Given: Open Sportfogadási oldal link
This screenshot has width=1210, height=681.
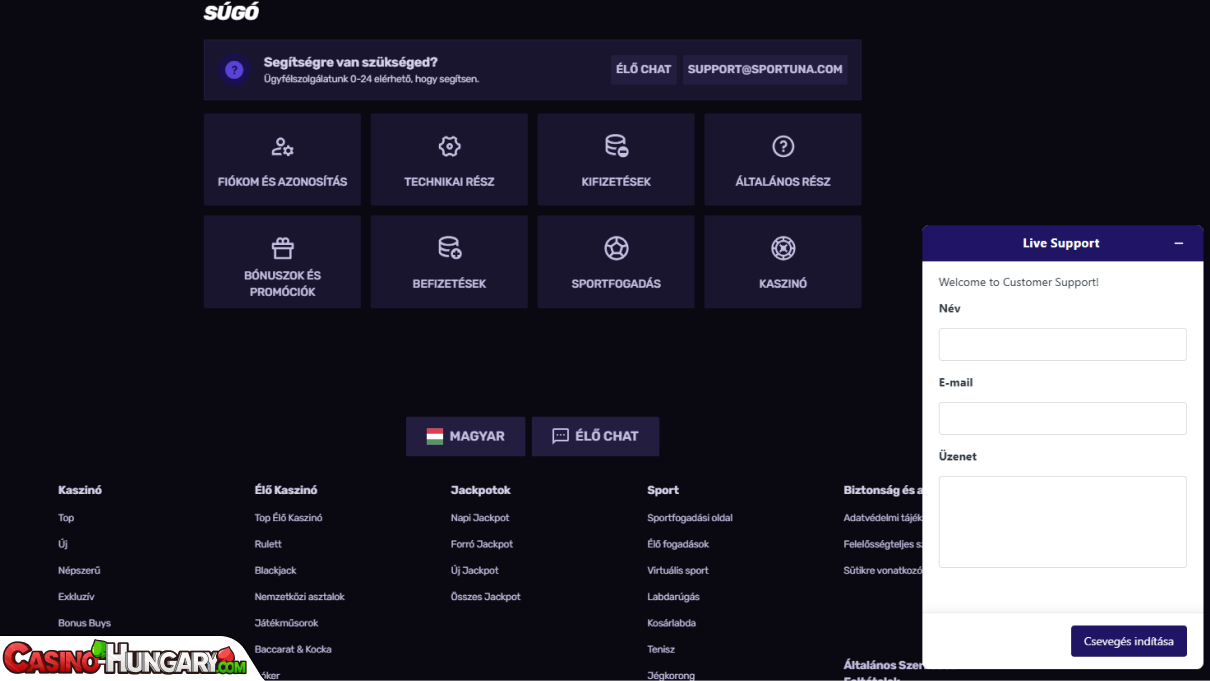Looking at the screenshot, I should pyautogui.click(x=690, y=518).
